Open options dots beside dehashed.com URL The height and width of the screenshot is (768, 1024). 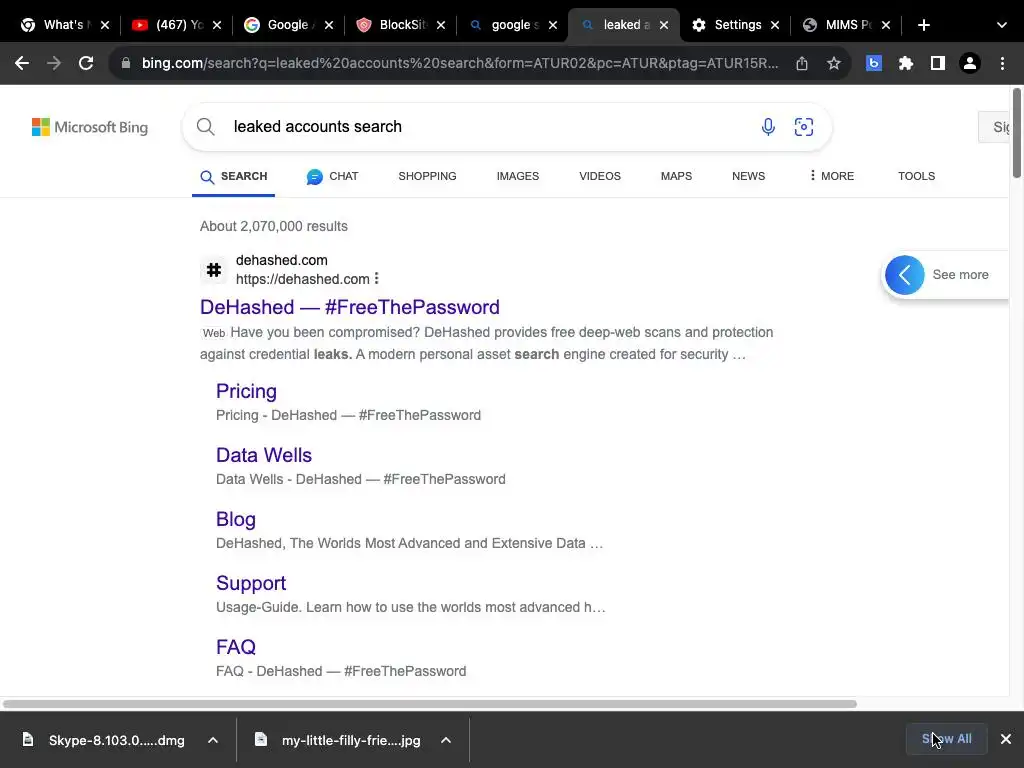377,279
